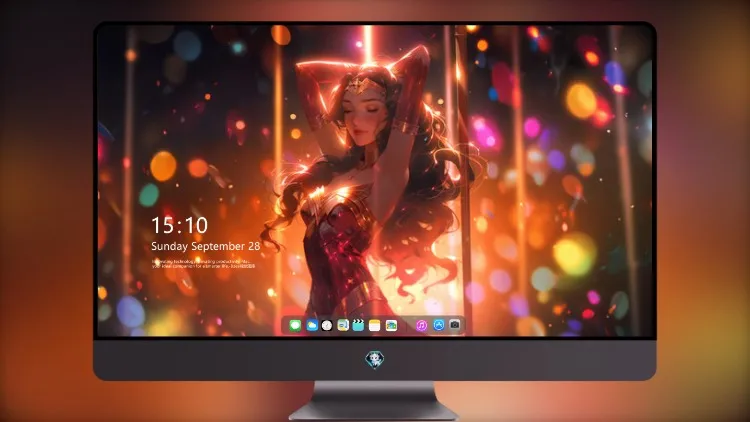This screenshot has height=422, width=750.
Task: Click the 15:10 clock widget
Action: tap(180, 225)
